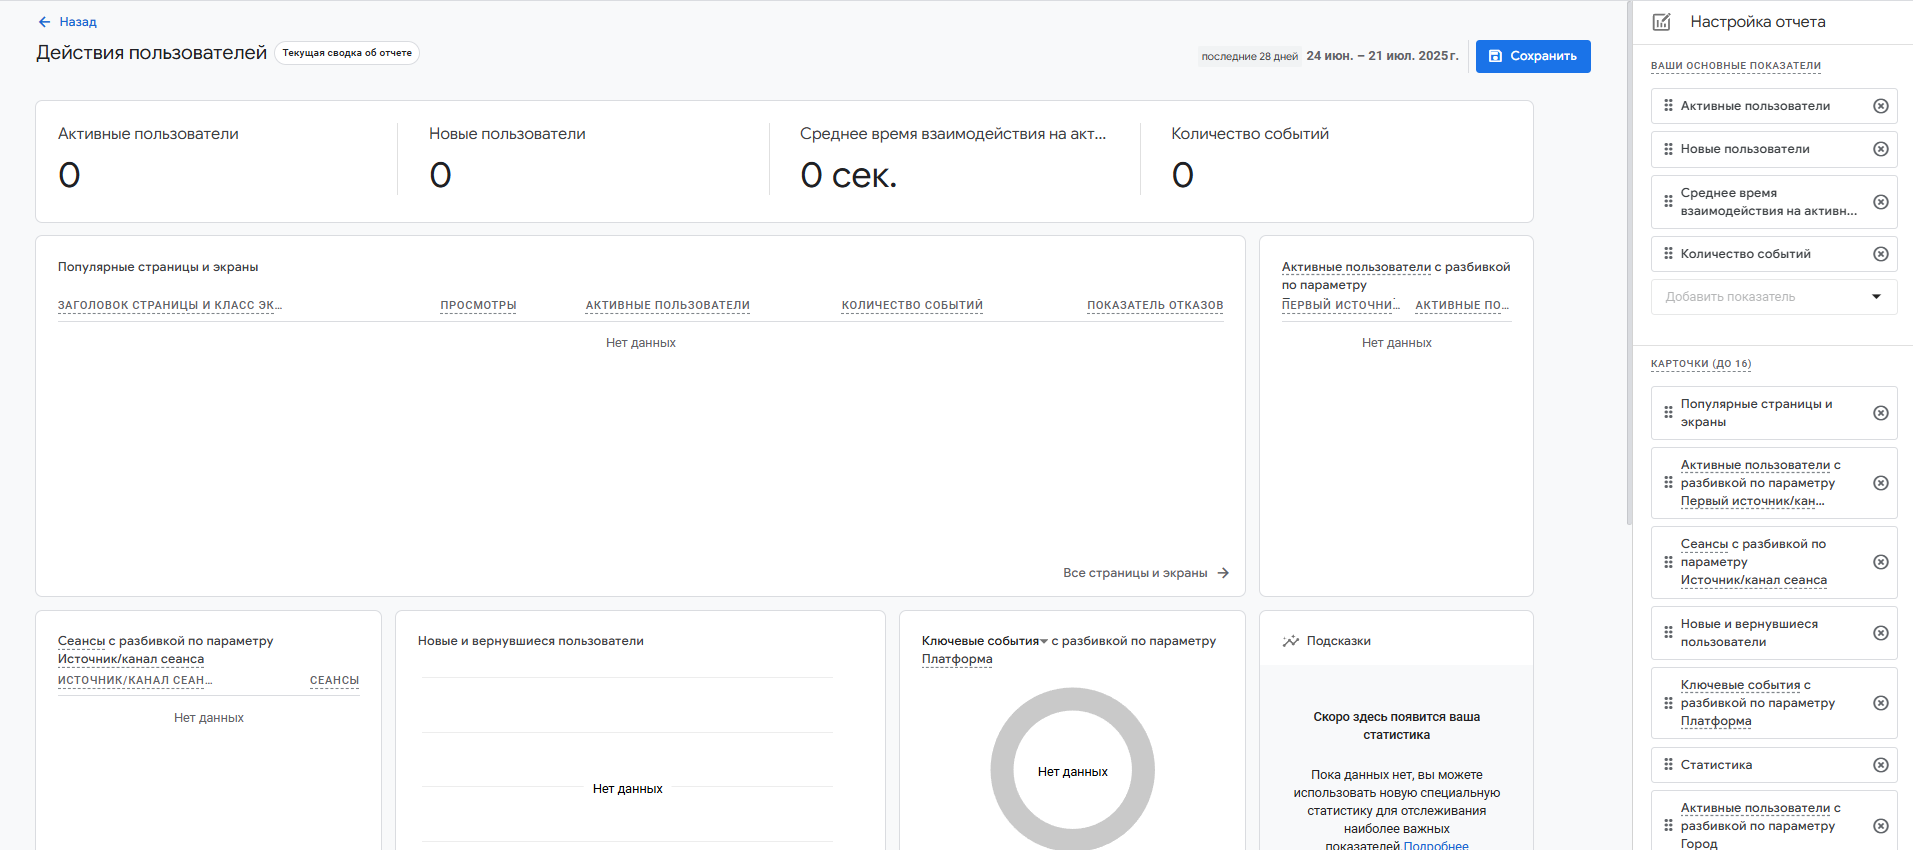The height and width of the screenshot is (850, 1913).
Task: Click Источник/канал сеанса dimension in sessions card
Action: pyautogui.click(x=131, y=659)
